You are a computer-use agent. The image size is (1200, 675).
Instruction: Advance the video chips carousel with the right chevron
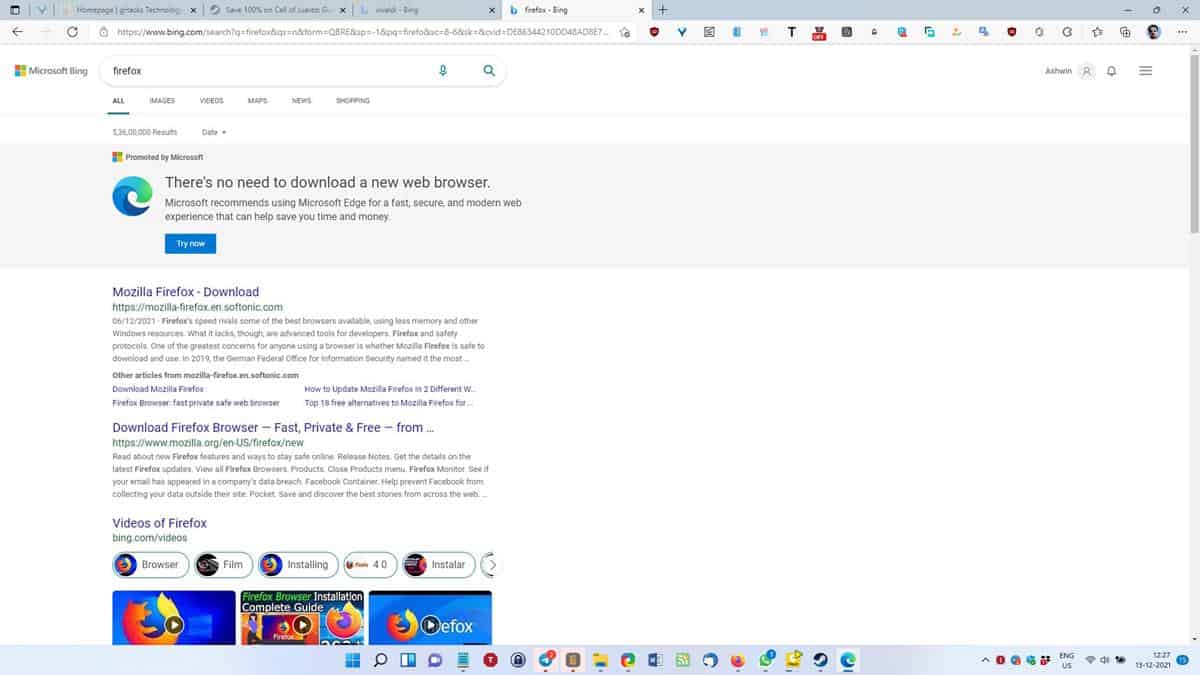pos(491,564)
